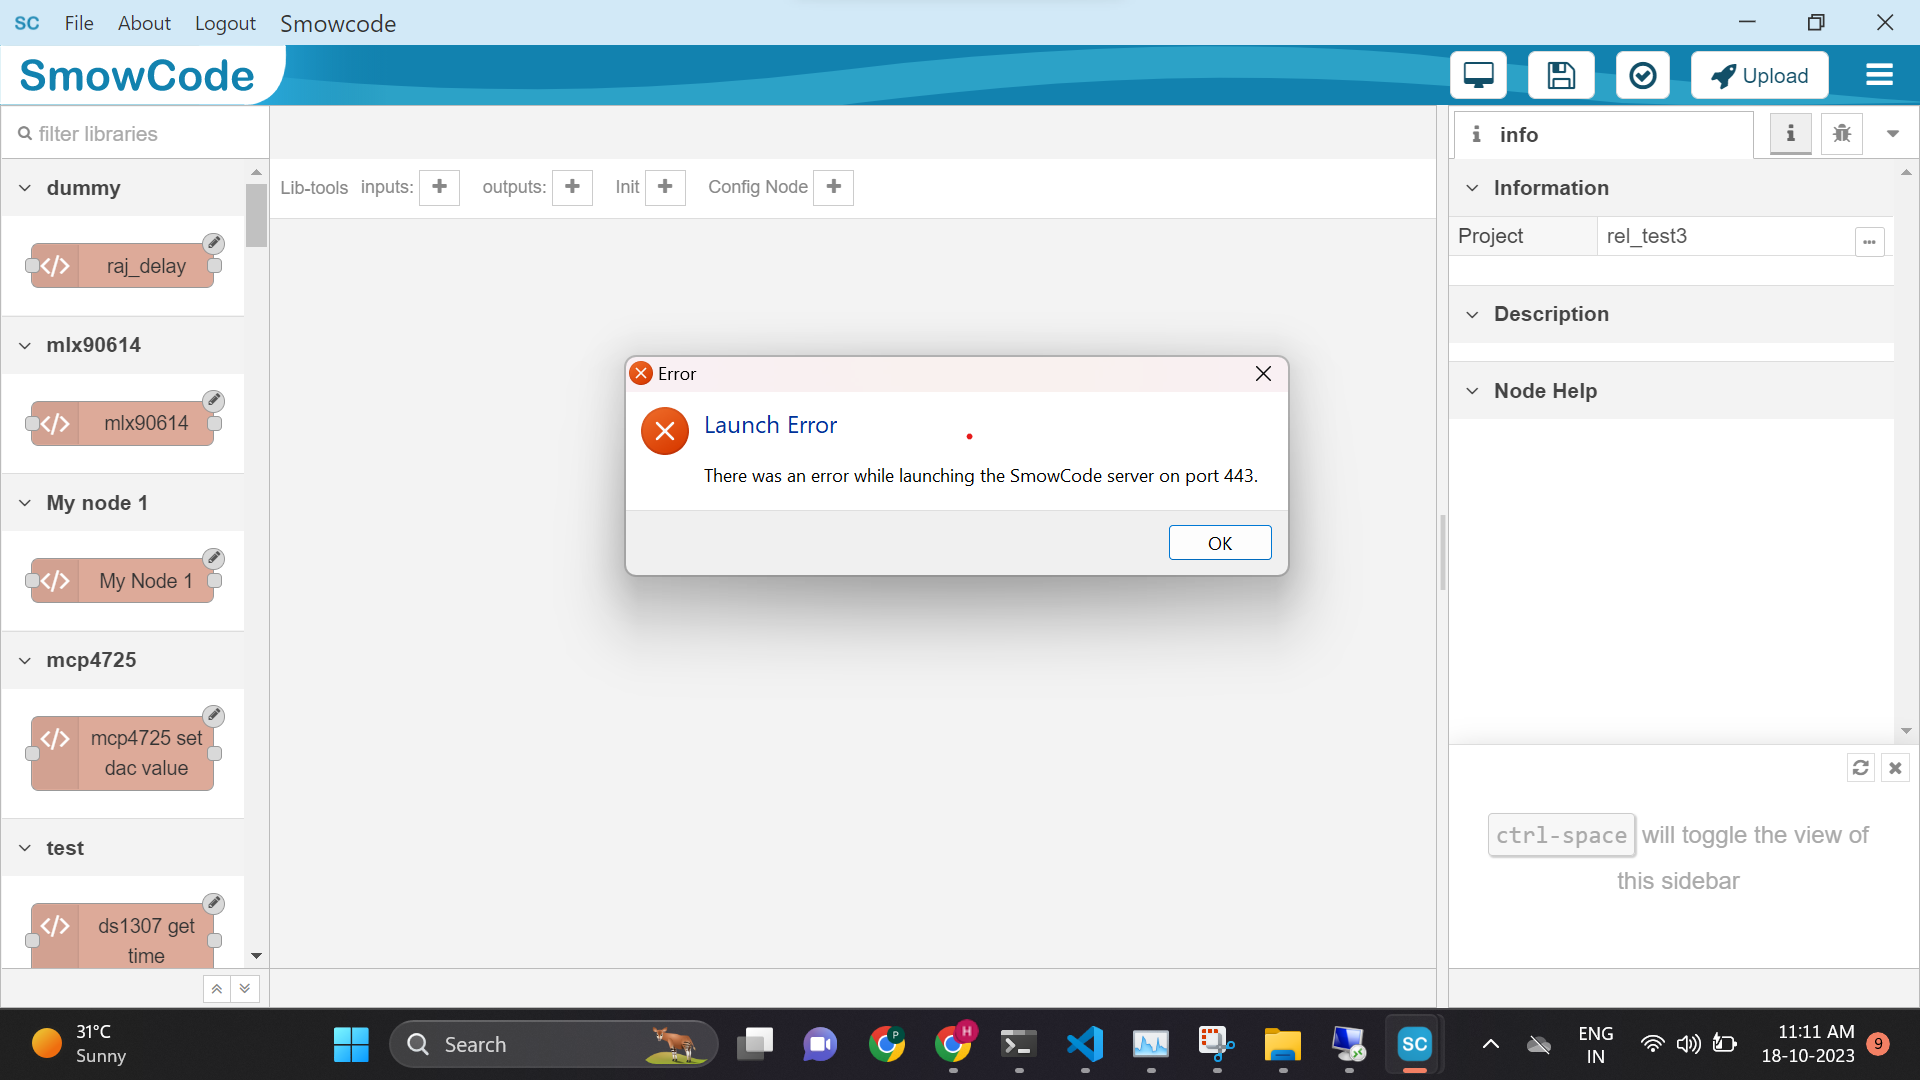Click edit pencil on raj_delay node
Image resolution: width=1920 pixels, height=1080 pixels.
[213, 244]
